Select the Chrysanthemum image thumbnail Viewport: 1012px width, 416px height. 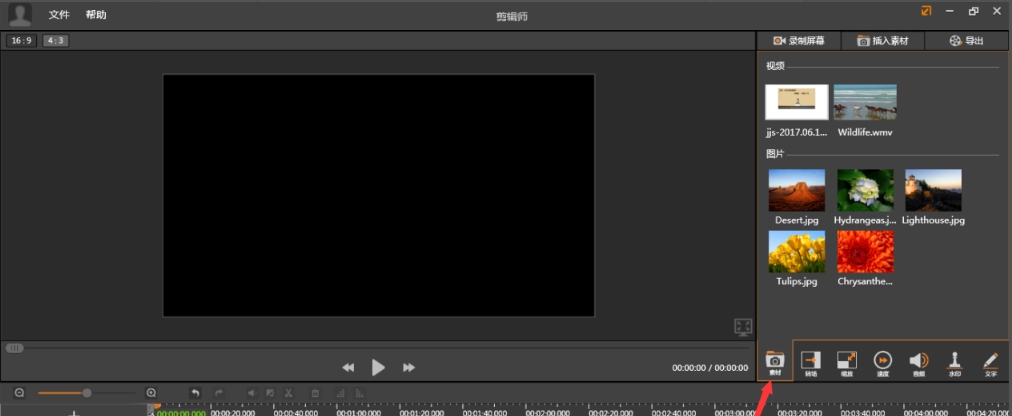click(865, 252)
